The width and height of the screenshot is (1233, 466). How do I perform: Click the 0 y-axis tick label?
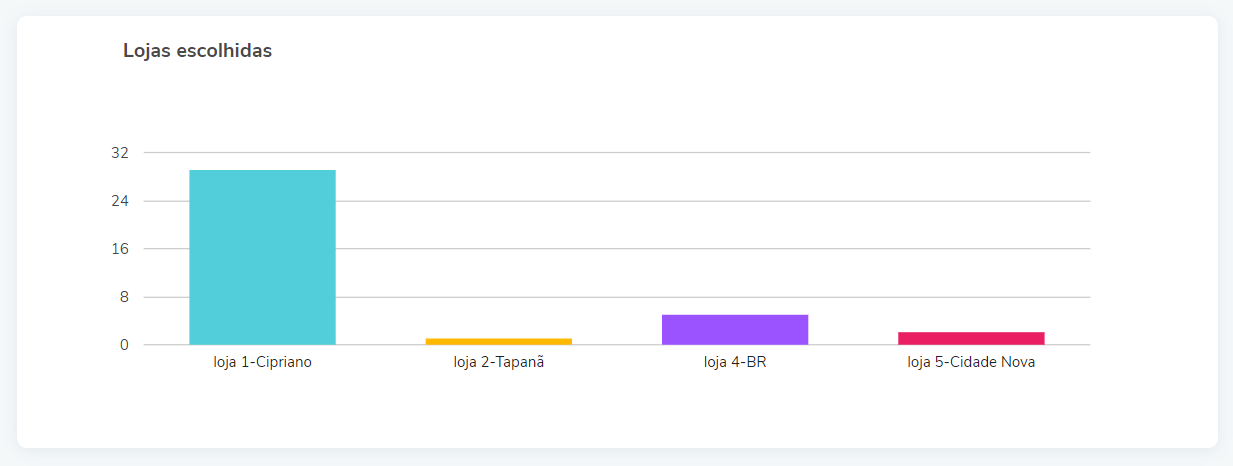pyautogui.click(x=125, y=345)
